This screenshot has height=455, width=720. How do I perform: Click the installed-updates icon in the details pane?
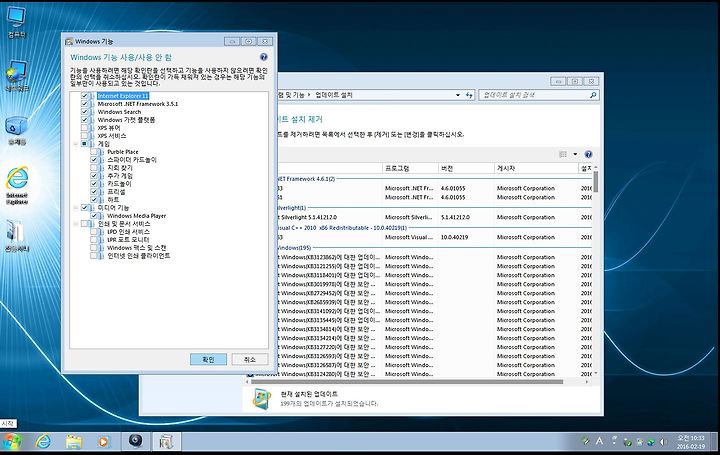click(262, 399)
